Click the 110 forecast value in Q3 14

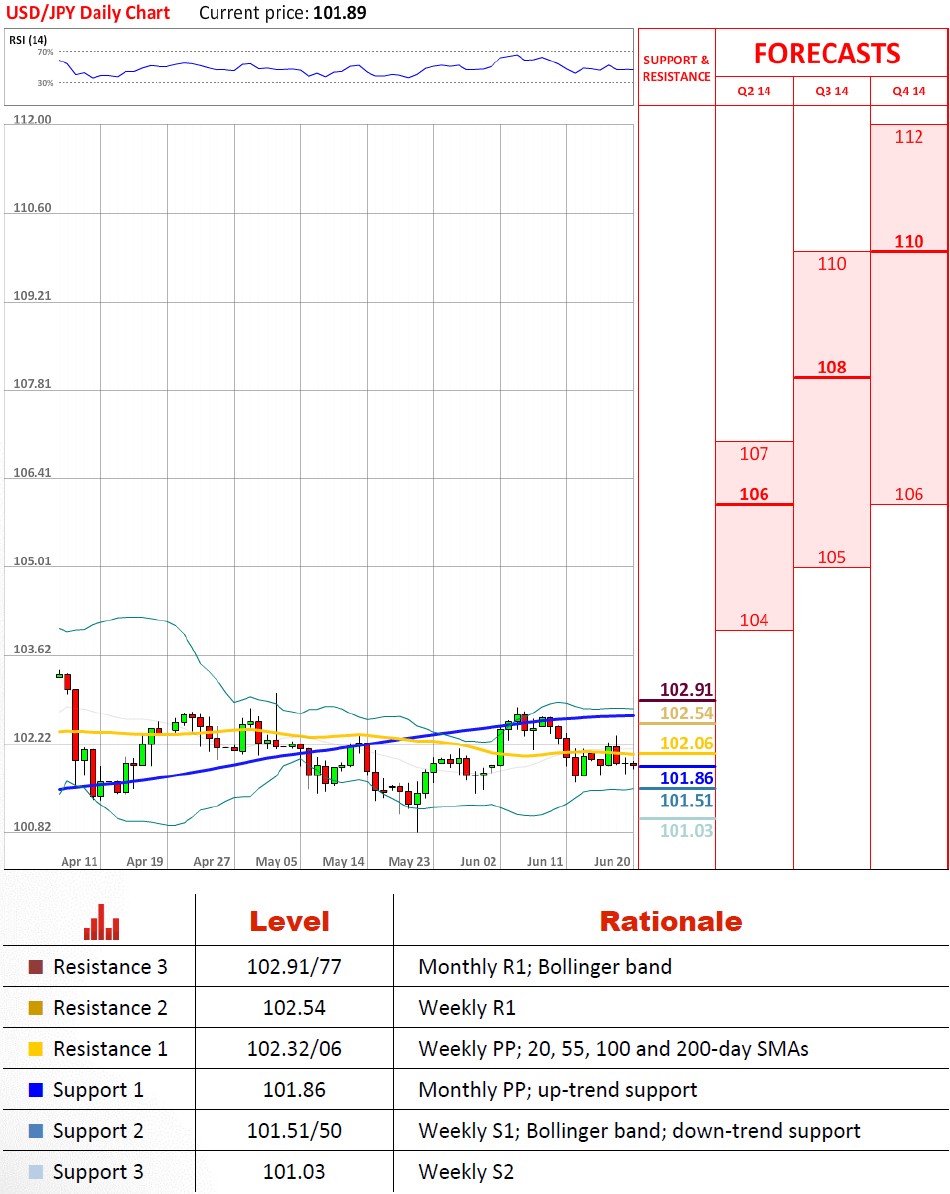832,264
